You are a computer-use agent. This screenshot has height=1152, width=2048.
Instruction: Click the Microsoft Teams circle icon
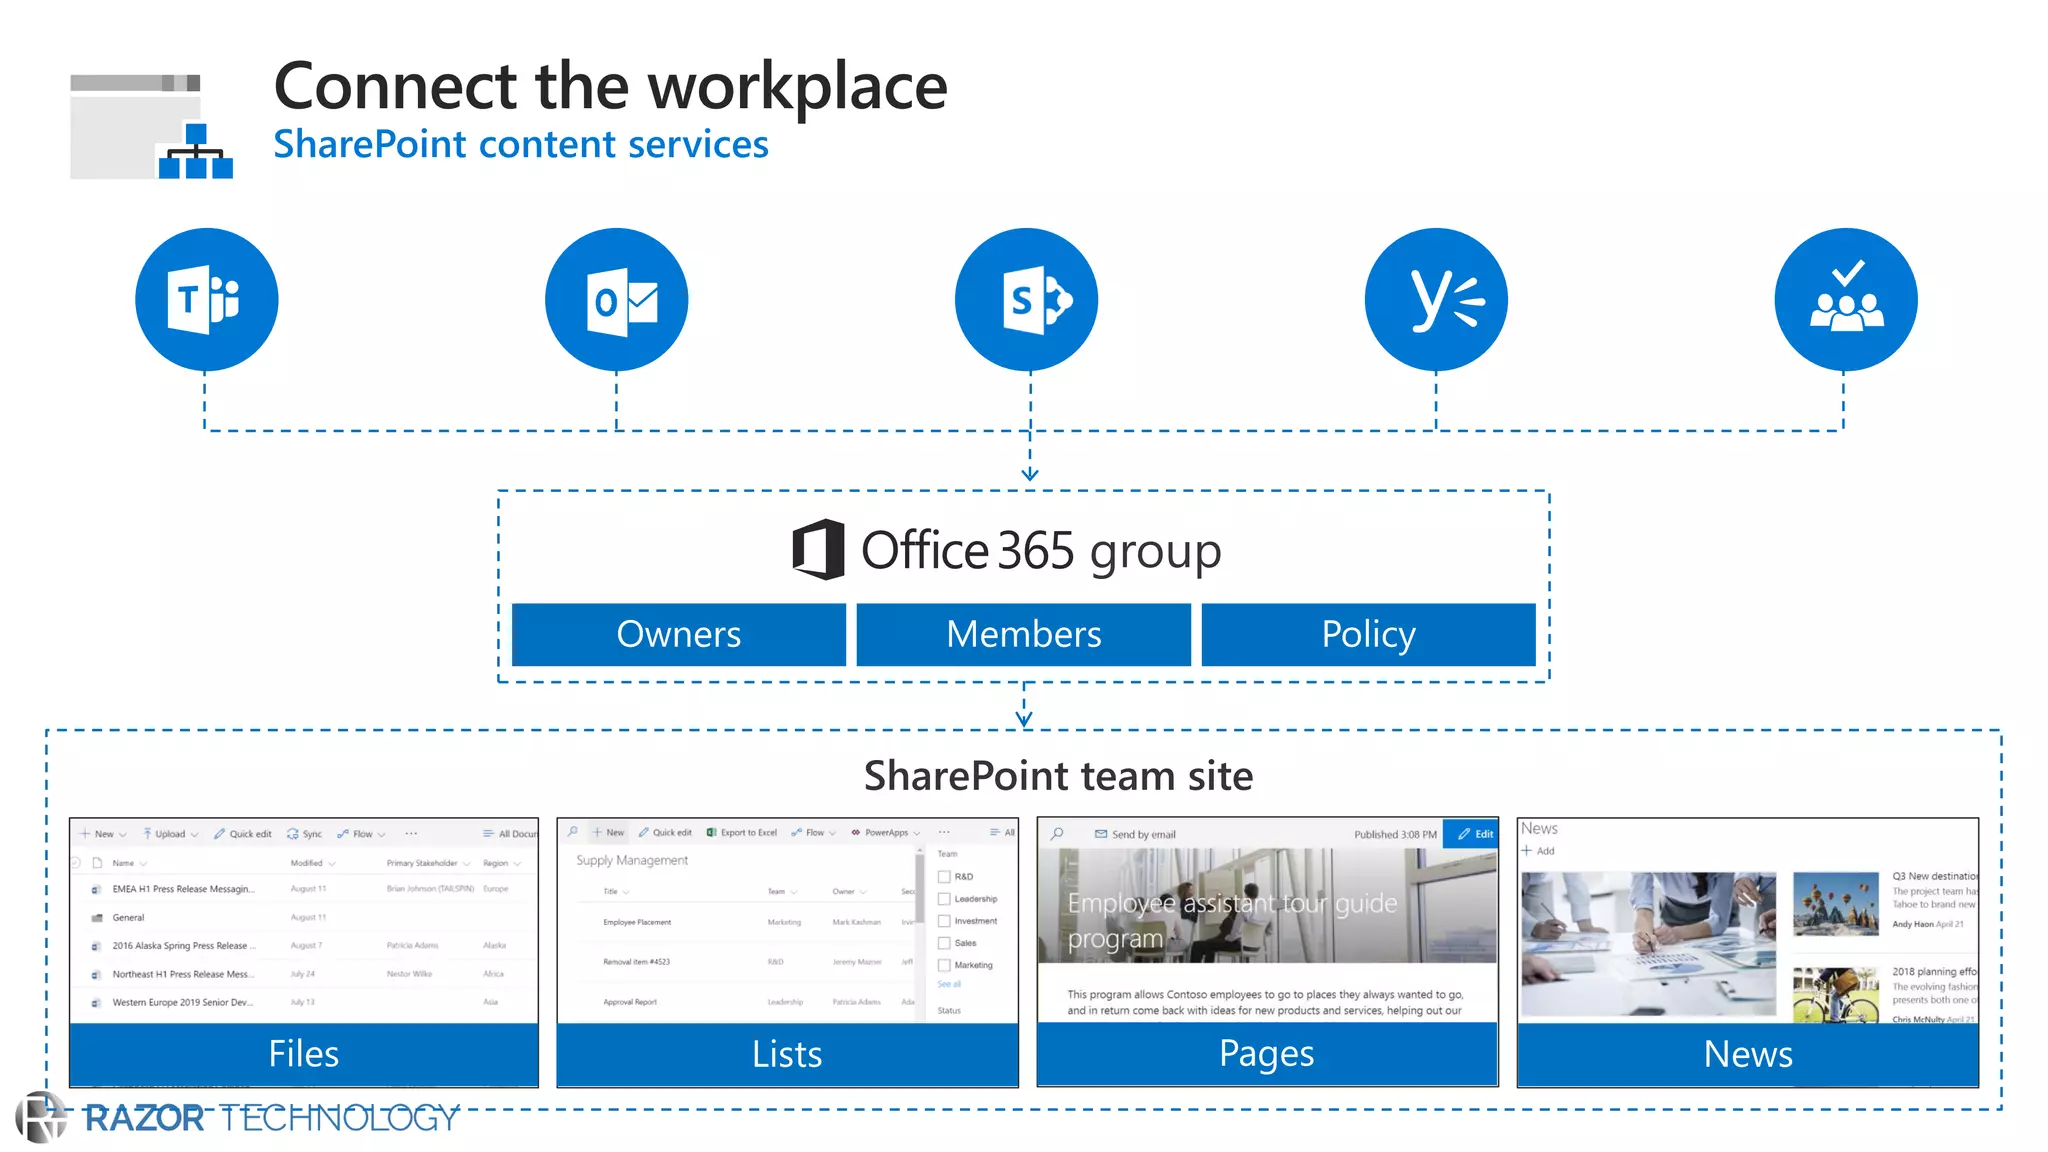click(x=206, y=299)
